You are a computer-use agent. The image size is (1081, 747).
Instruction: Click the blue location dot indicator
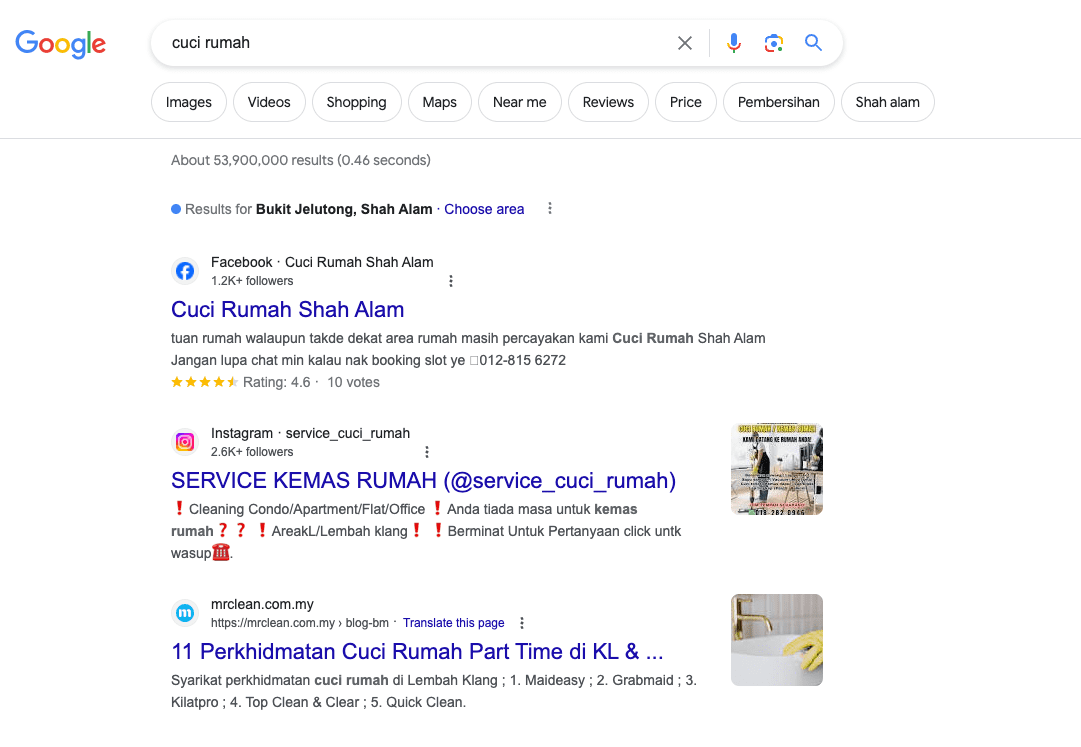tap(176, 209)
